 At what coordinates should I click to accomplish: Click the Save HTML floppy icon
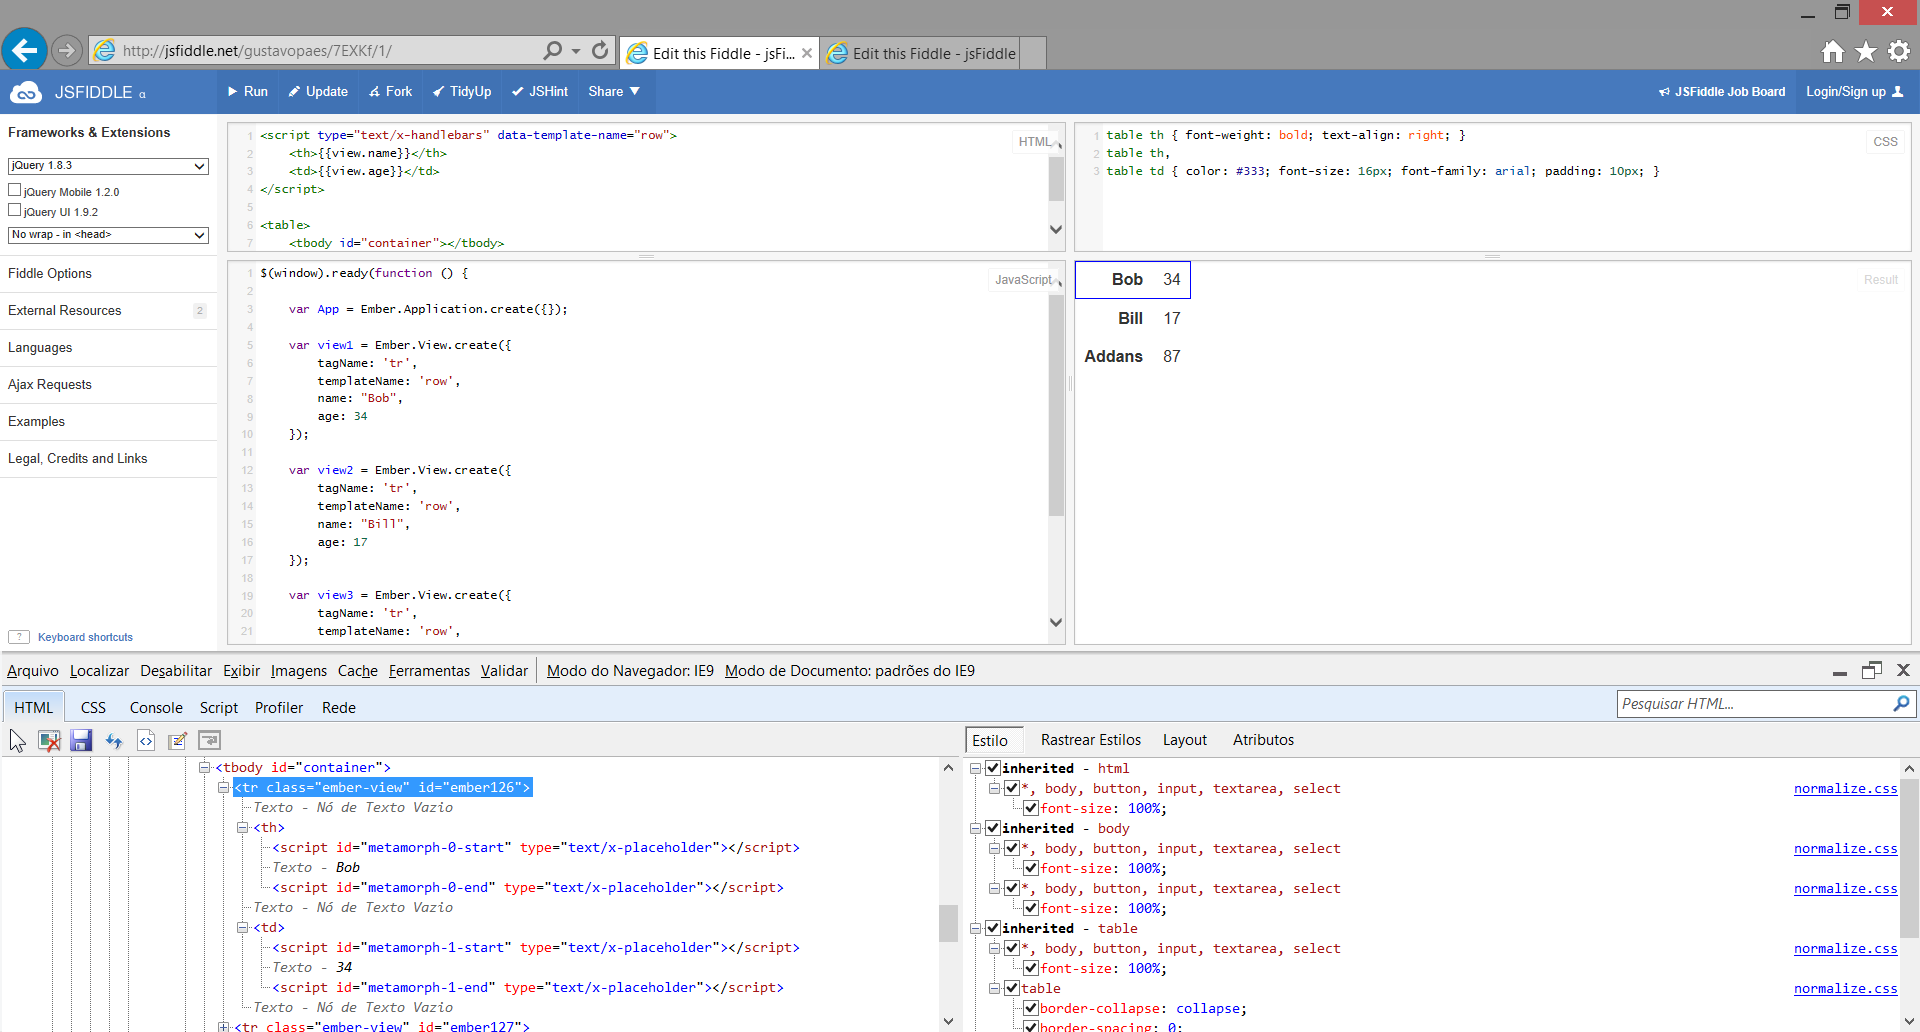pyautogui.click(x=81, y=740)
